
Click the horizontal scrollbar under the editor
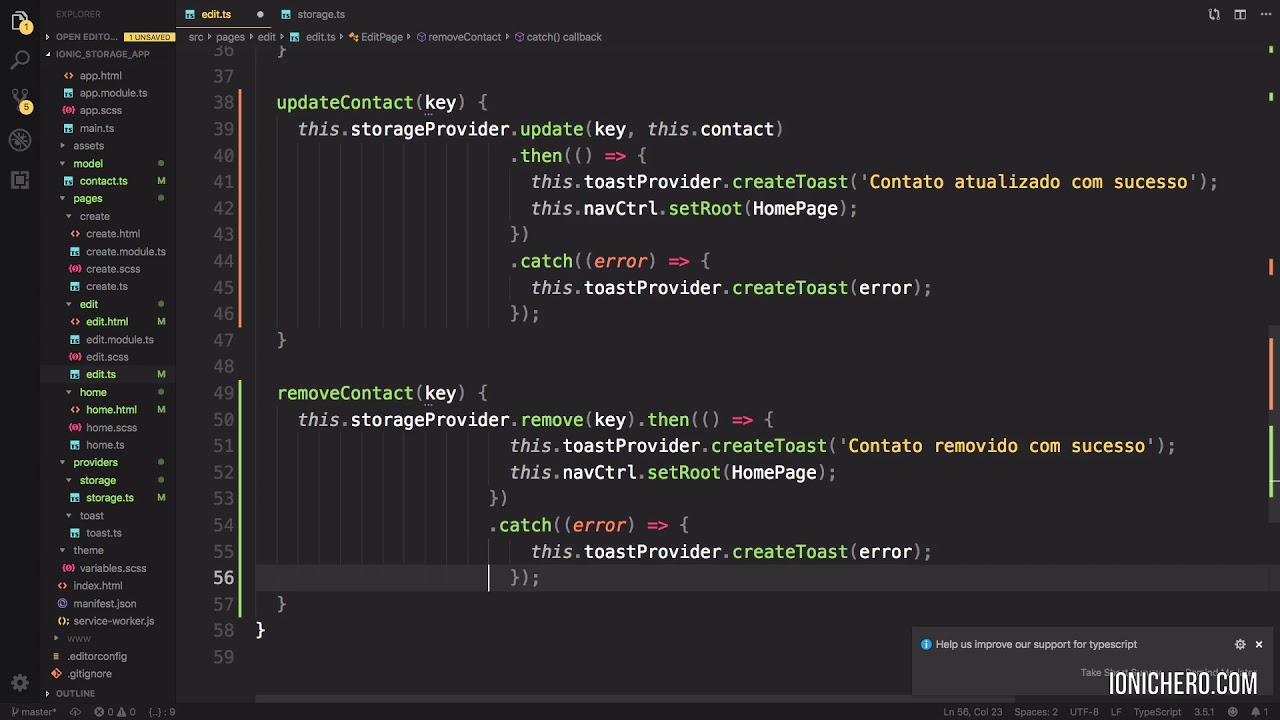(635, 700)
